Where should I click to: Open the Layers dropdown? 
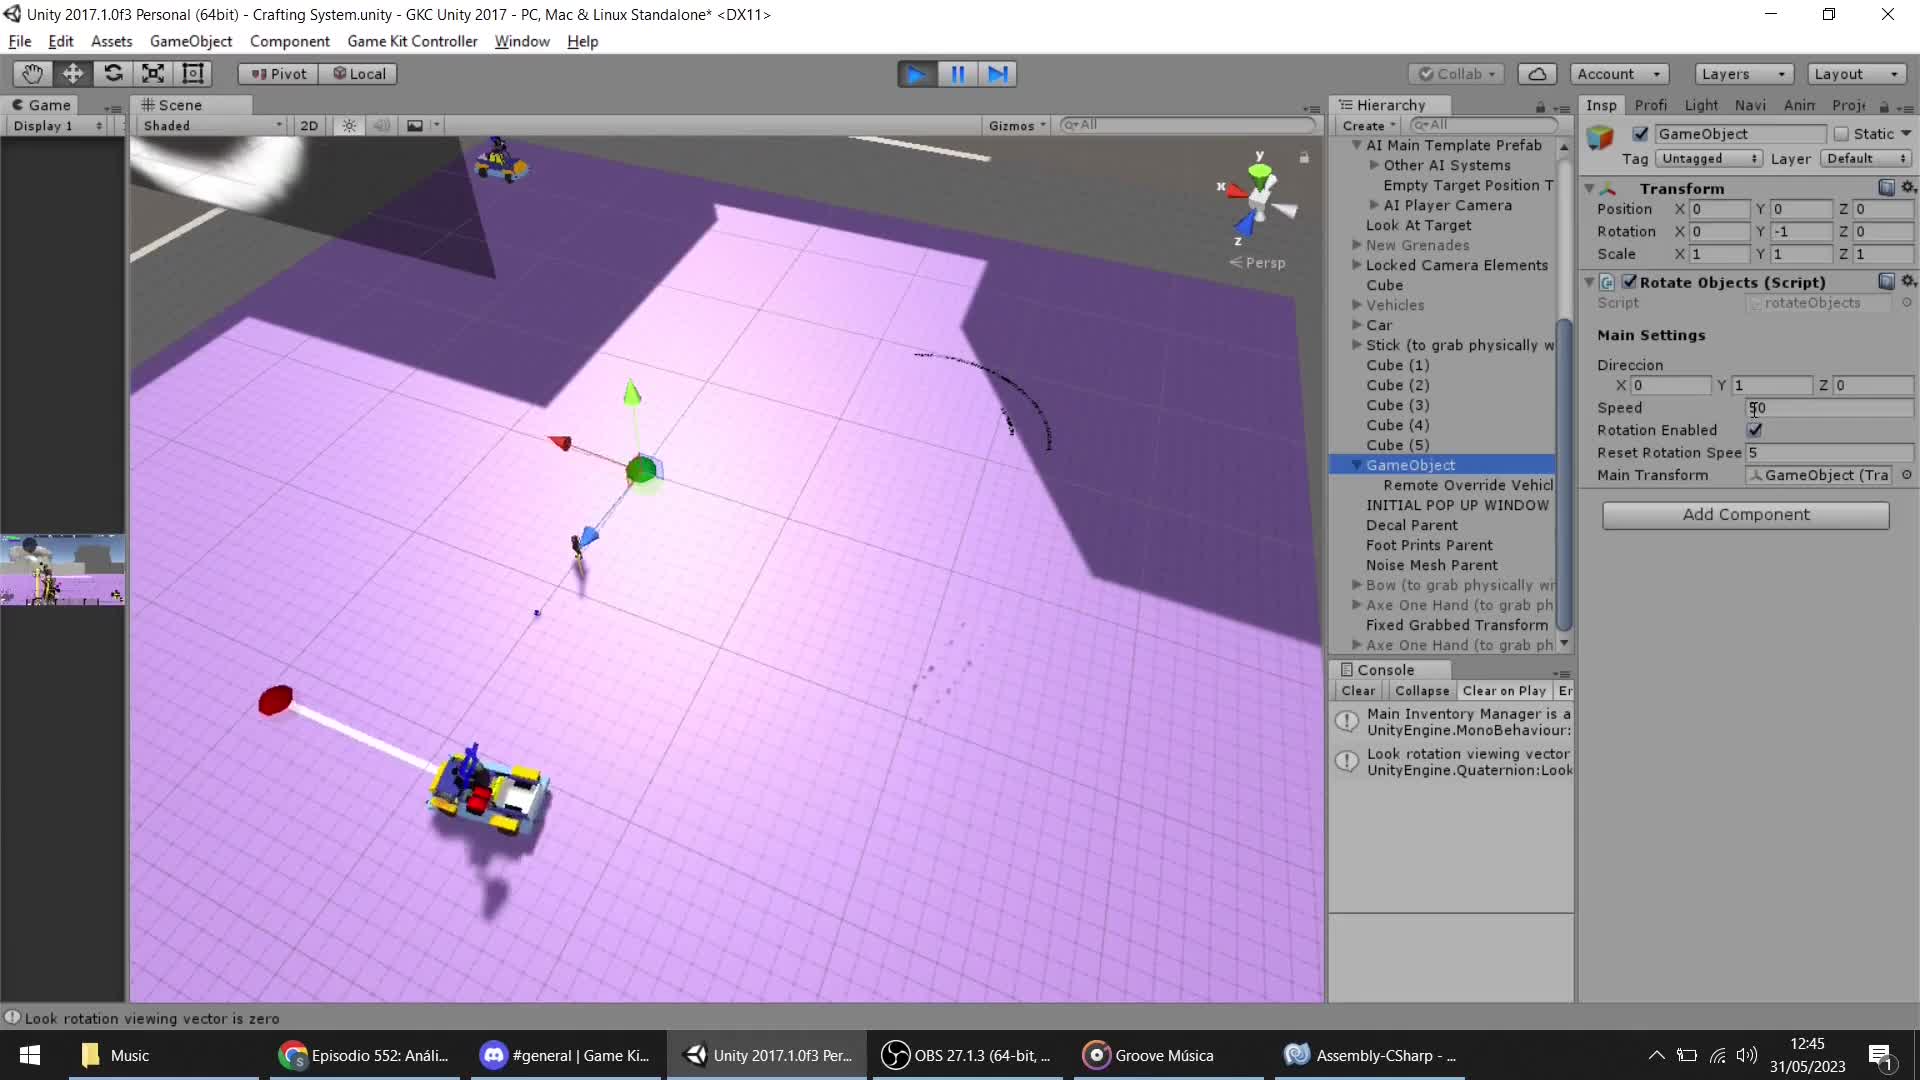pyautogui.click(x=1742, y=74)
